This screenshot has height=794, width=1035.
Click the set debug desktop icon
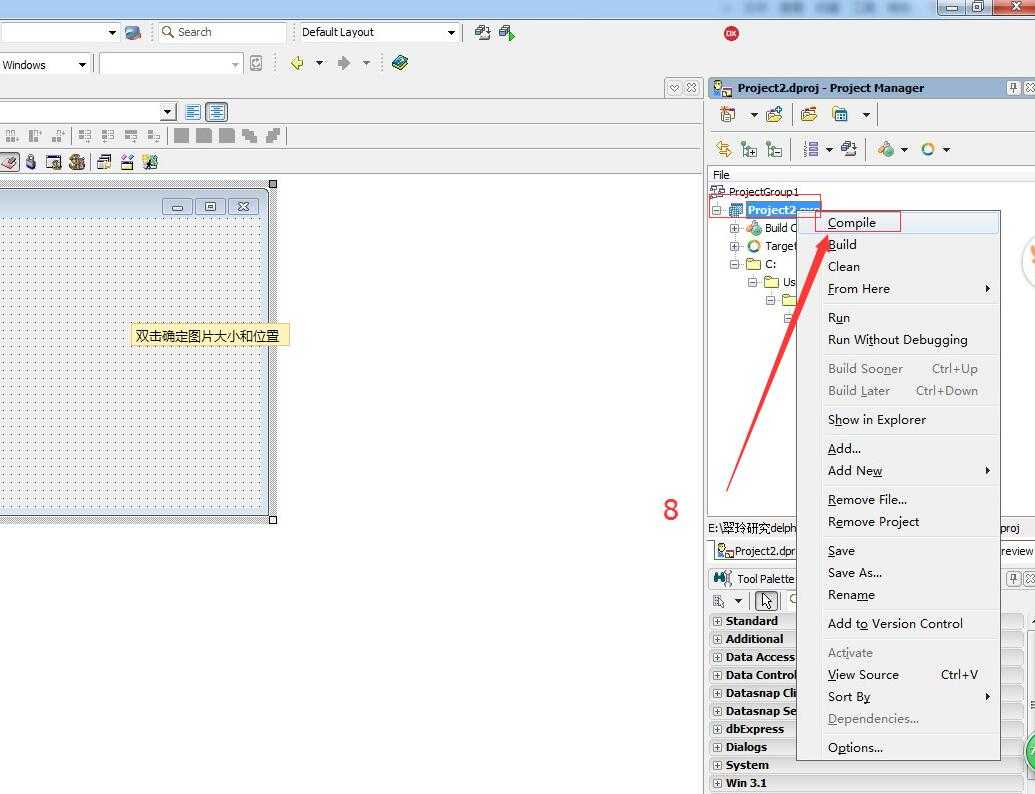pos(507,32)
